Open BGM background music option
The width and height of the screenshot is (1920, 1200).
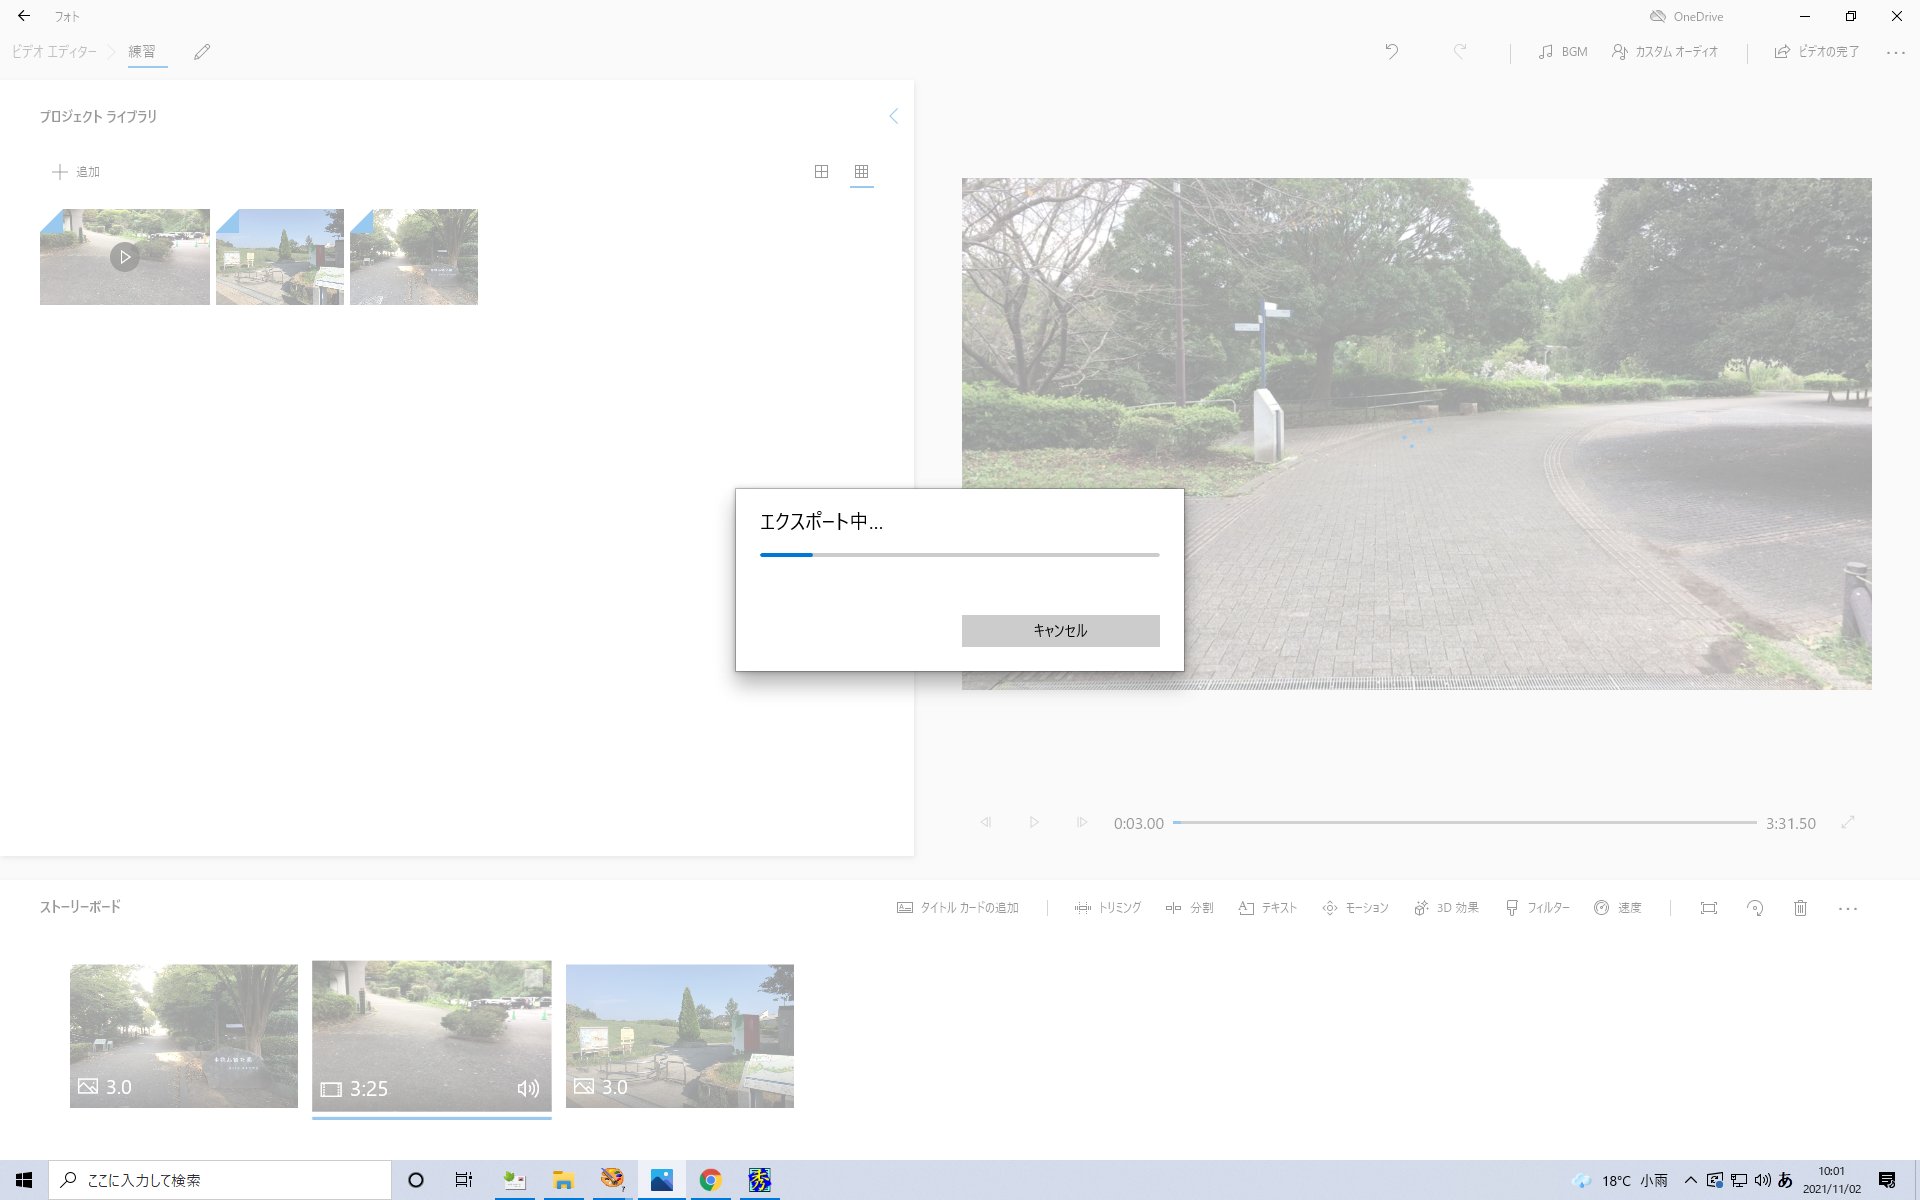pos(1563,51)
